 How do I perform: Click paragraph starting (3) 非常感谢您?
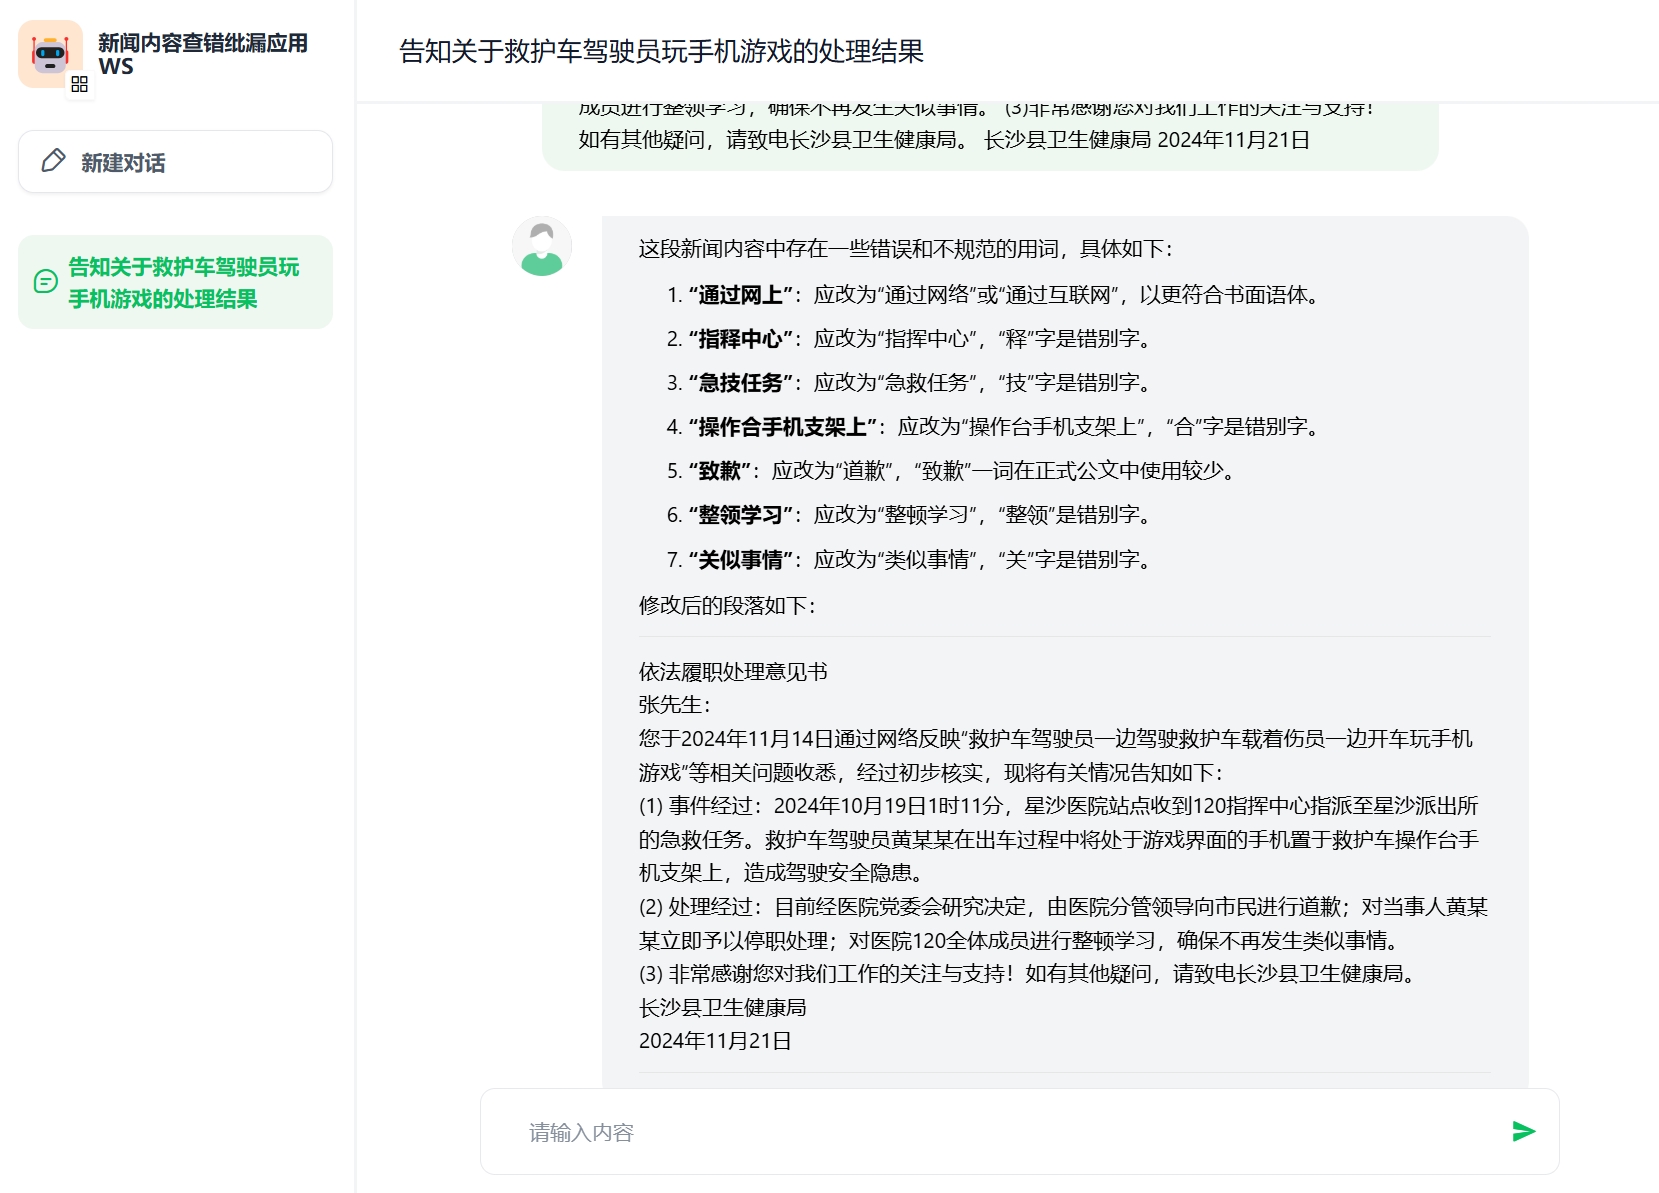tap(1030, 974)
